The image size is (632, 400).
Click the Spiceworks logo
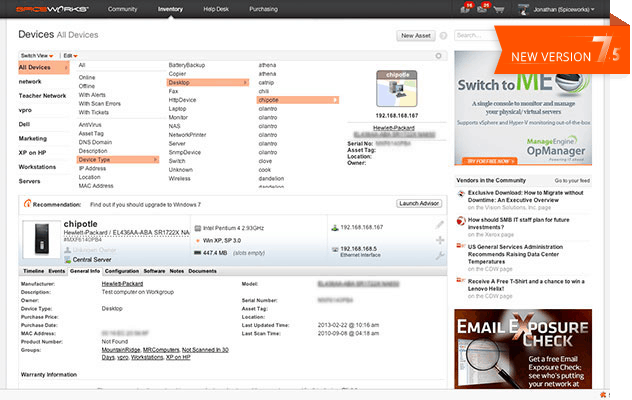[48, 8]
